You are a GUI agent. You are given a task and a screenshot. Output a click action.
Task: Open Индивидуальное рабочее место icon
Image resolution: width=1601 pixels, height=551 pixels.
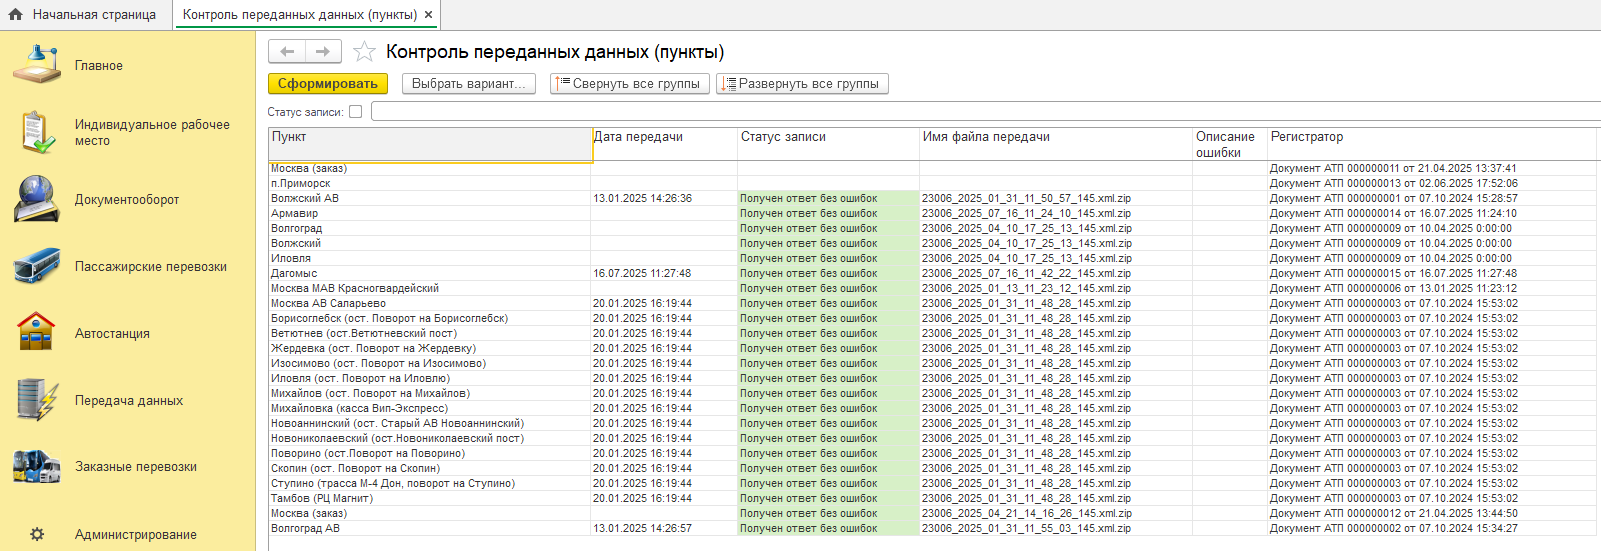click(37, 132)
